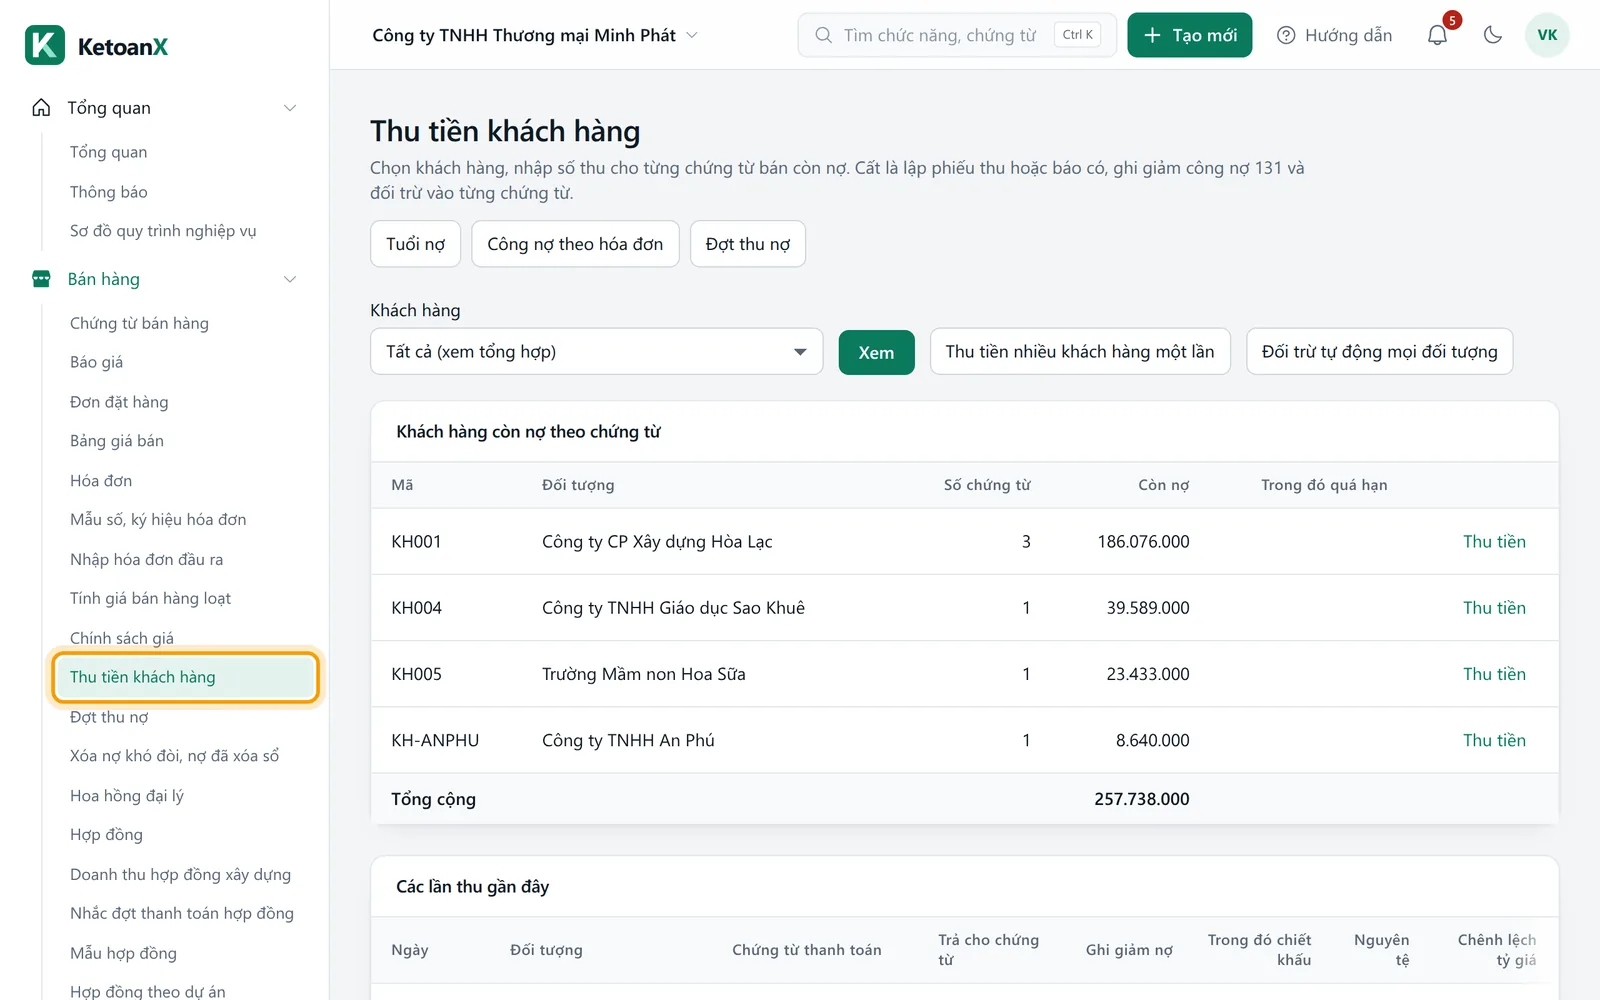Open Mẫu số, ký hiệu hóa đơn
The image size is (1600, 1000).
pyautogui.click(x=158, y=520)
